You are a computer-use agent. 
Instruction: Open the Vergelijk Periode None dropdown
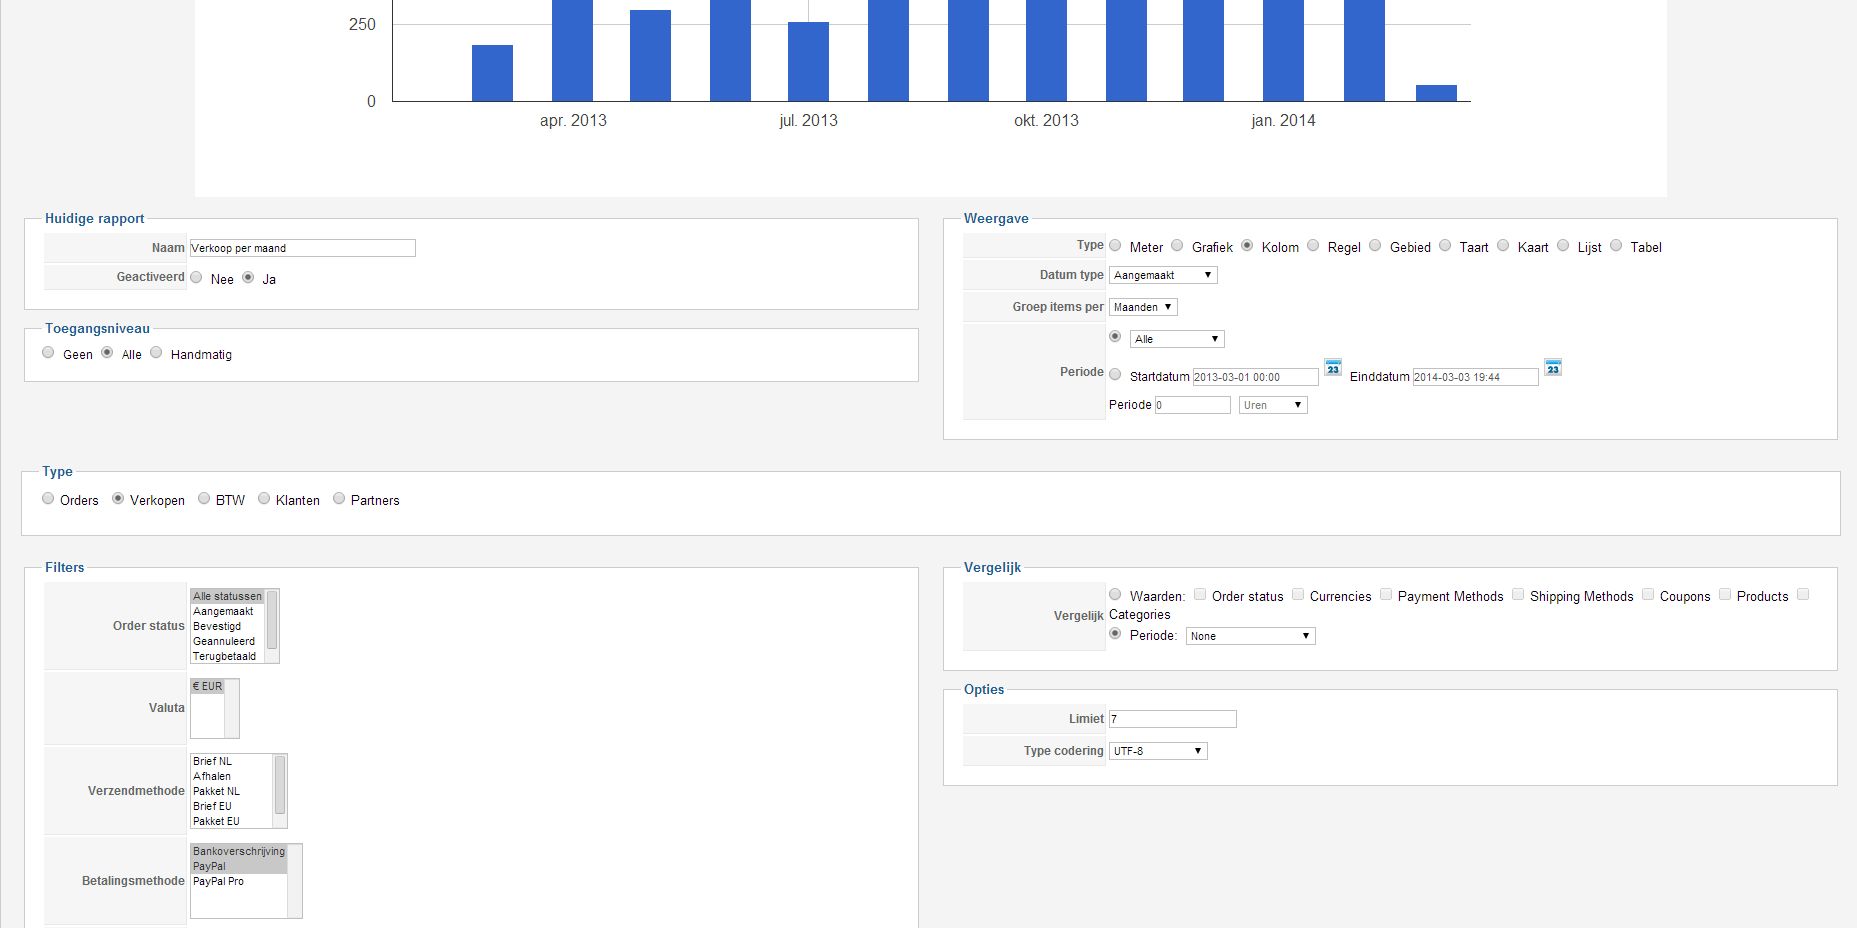[1250, 636]
